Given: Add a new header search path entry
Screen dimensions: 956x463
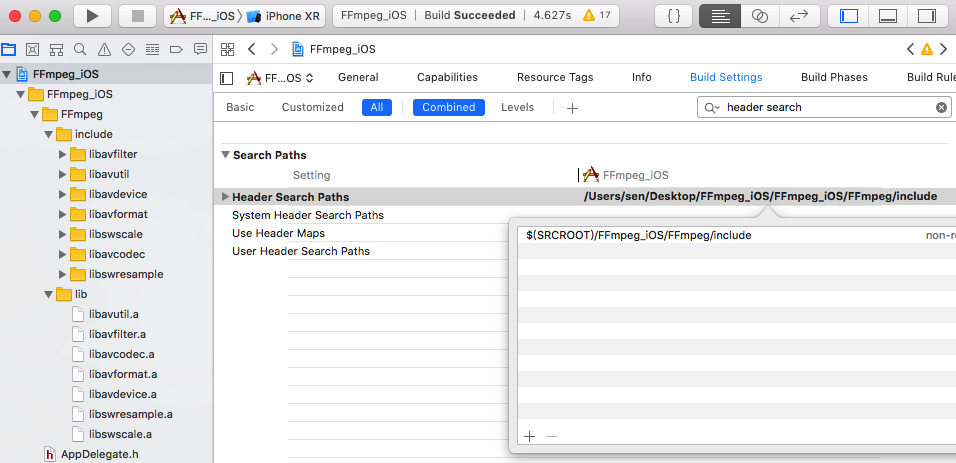Looking at the screenshot, I should [529, 436].
